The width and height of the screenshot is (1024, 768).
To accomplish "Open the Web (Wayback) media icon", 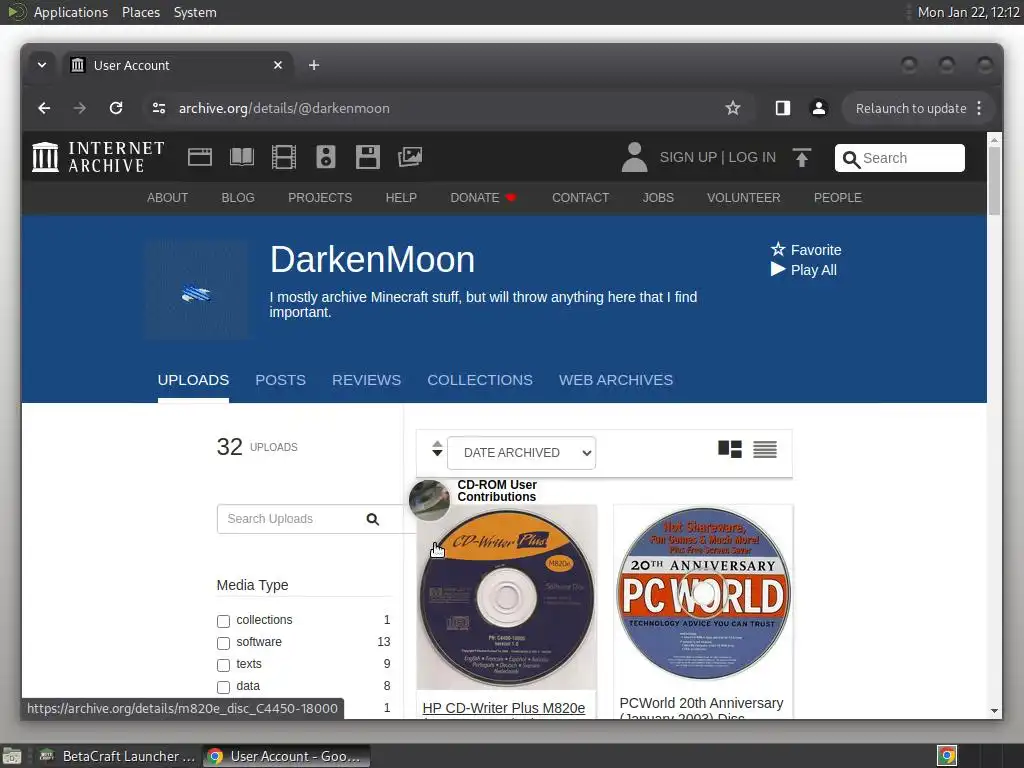I will coord(200,157).
